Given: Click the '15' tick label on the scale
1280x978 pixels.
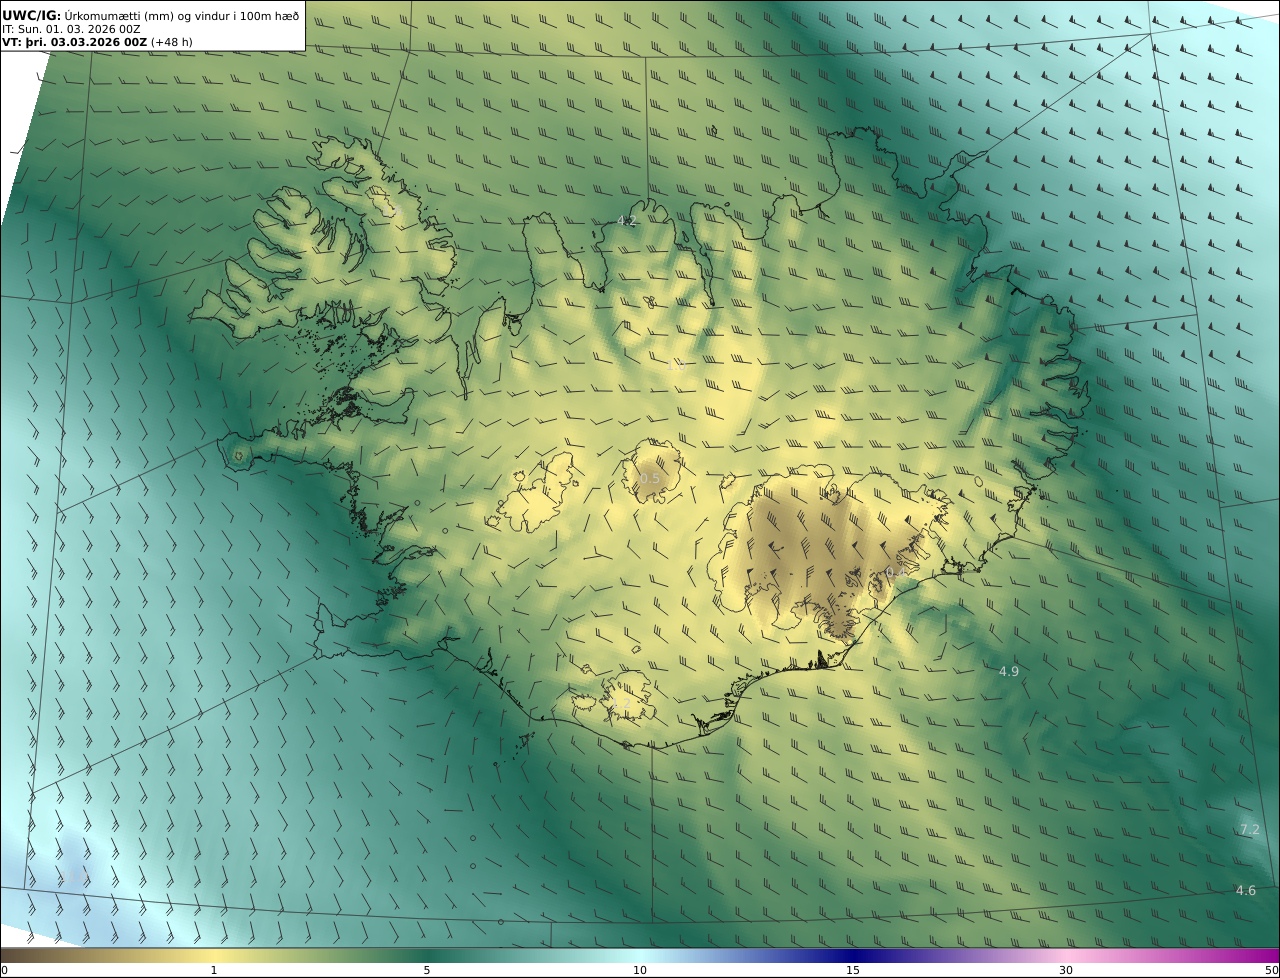Looking at the screenshot, I should (x=853, y=970).
